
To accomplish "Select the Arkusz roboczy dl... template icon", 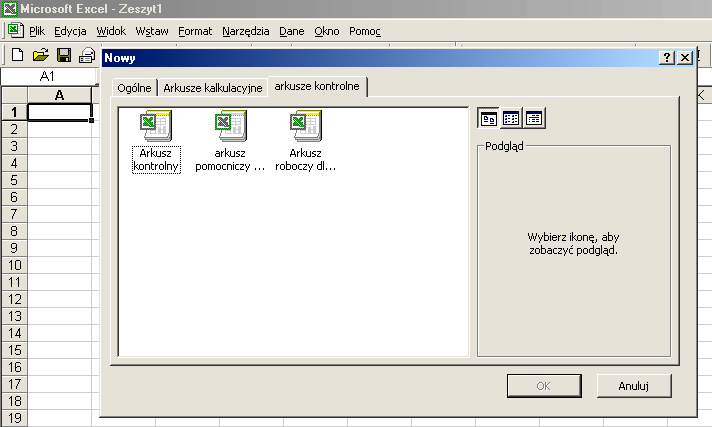I will (306, 126).
